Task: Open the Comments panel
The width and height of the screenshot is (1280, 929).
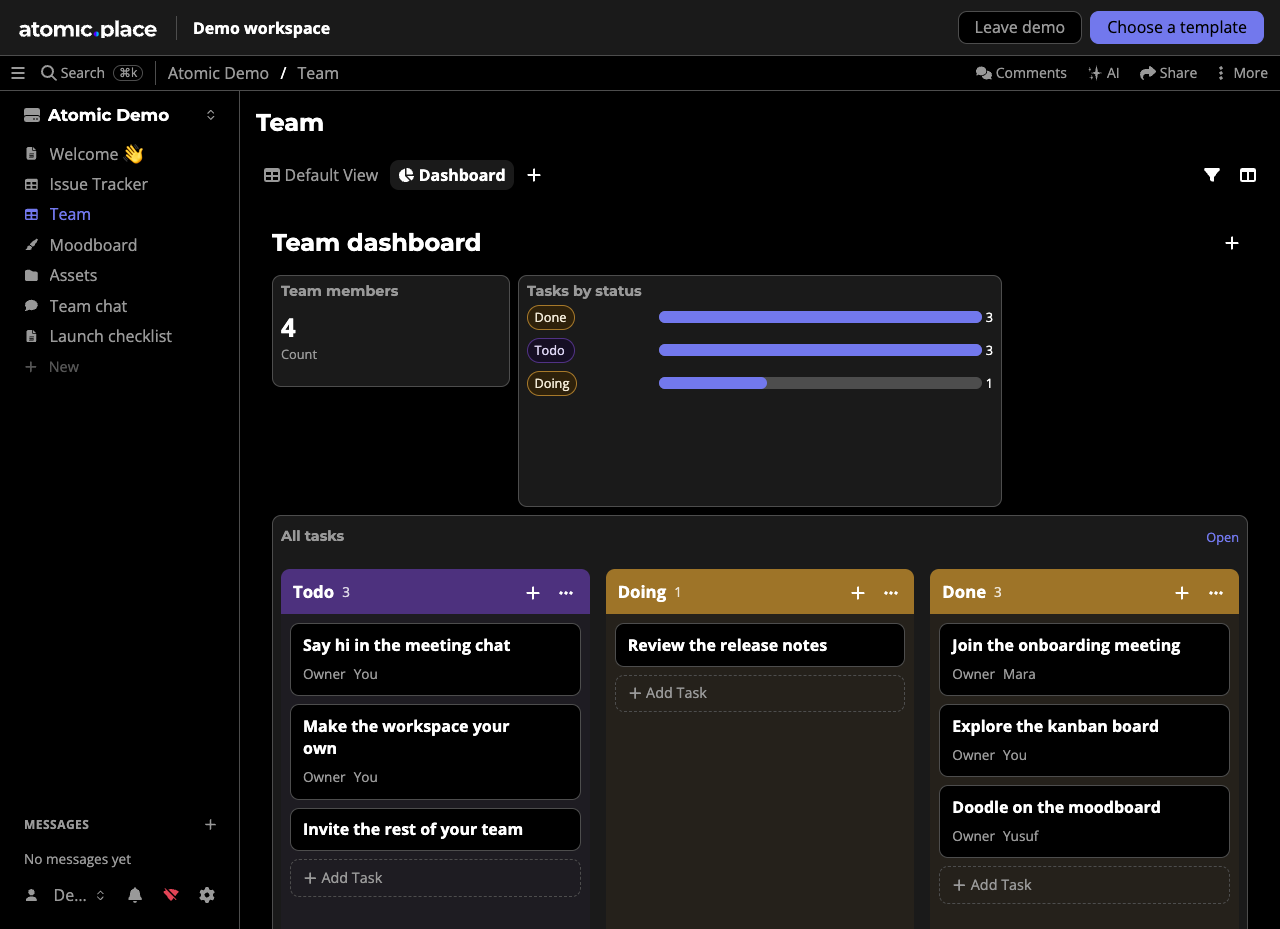Action: (1021, 73)
